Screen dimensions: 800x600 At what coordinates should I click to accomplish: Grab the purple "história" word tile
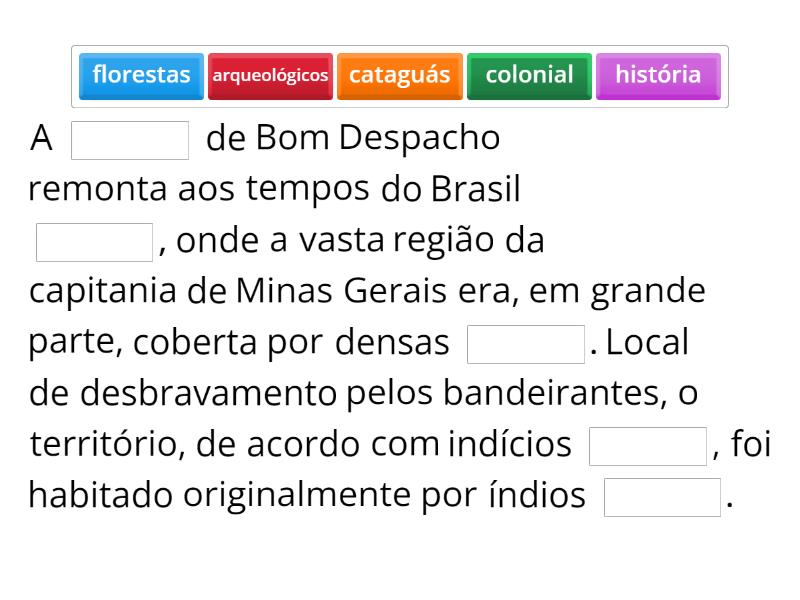click(x=658, y=76)
